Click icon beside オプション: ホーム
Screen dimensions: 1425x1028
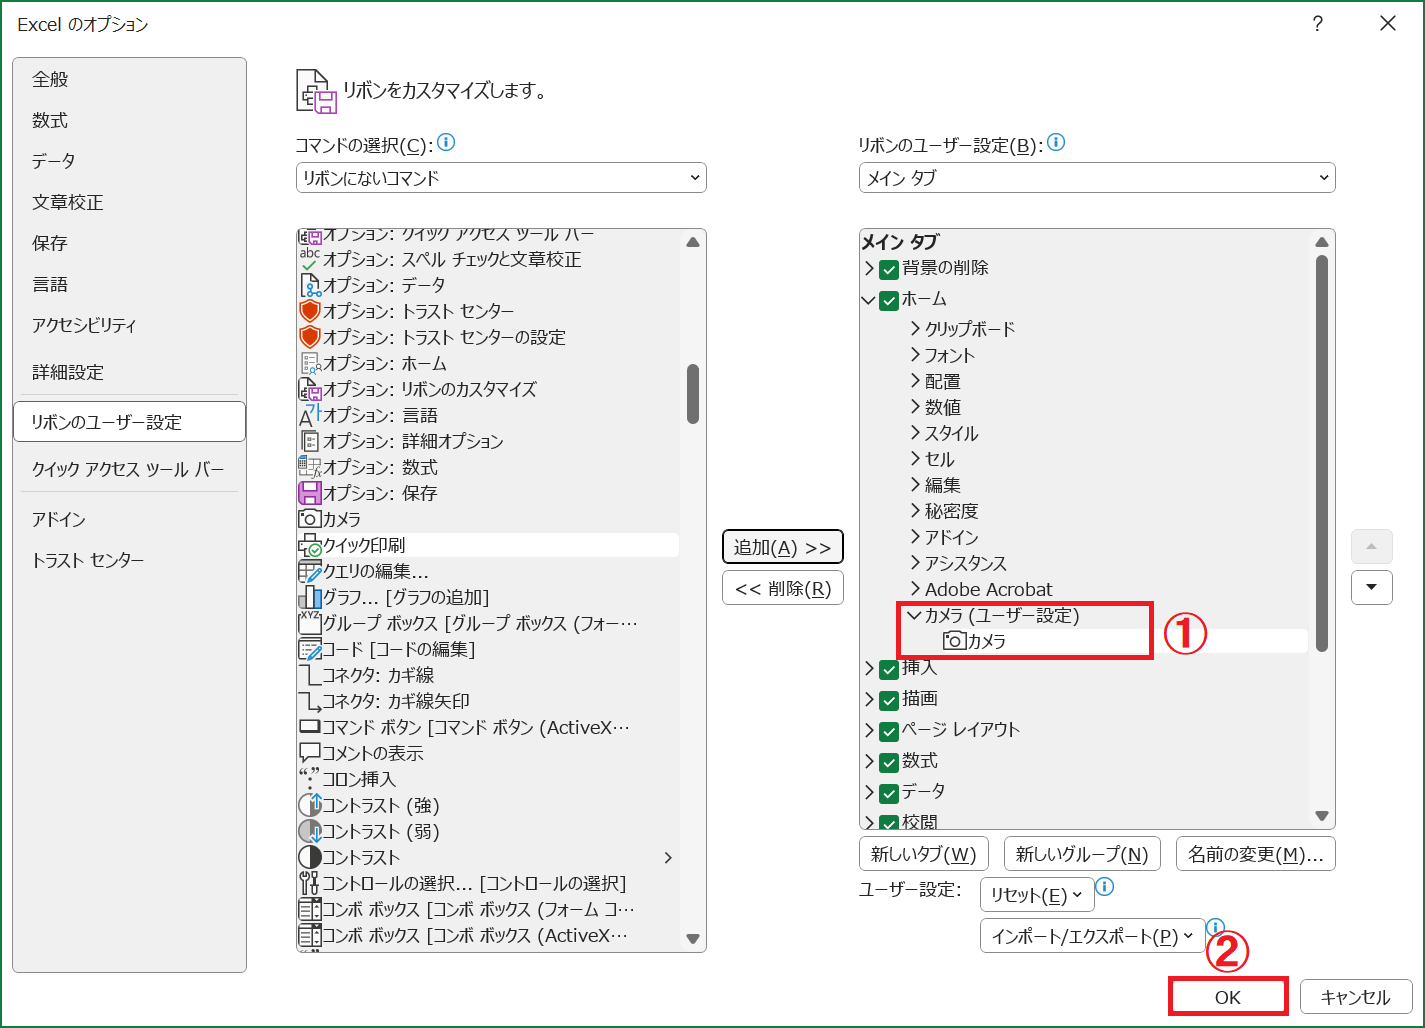pyautogui.click(x=310, y=363)
